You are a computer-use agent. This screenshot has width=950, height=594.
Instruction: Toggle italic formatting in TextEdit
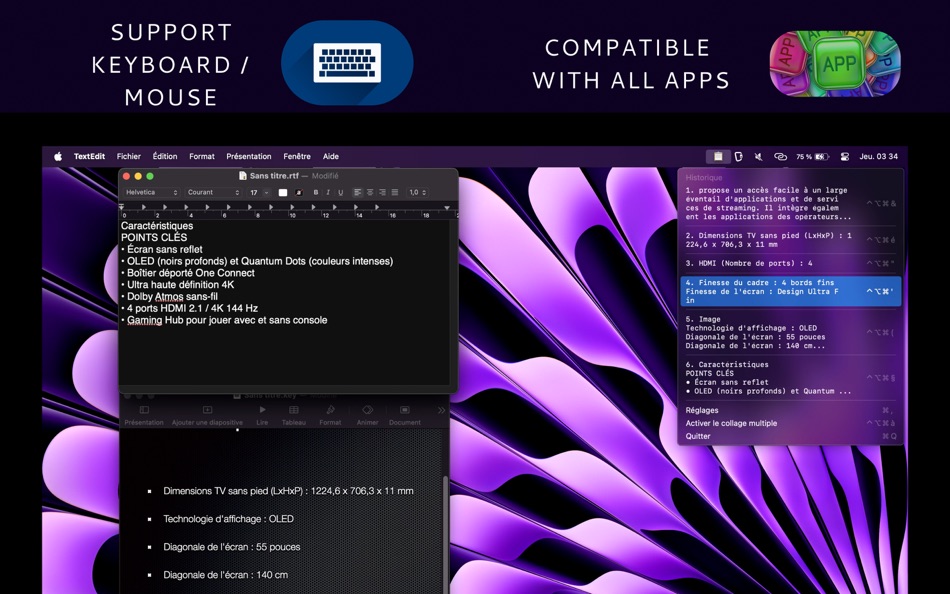[328, 192]
